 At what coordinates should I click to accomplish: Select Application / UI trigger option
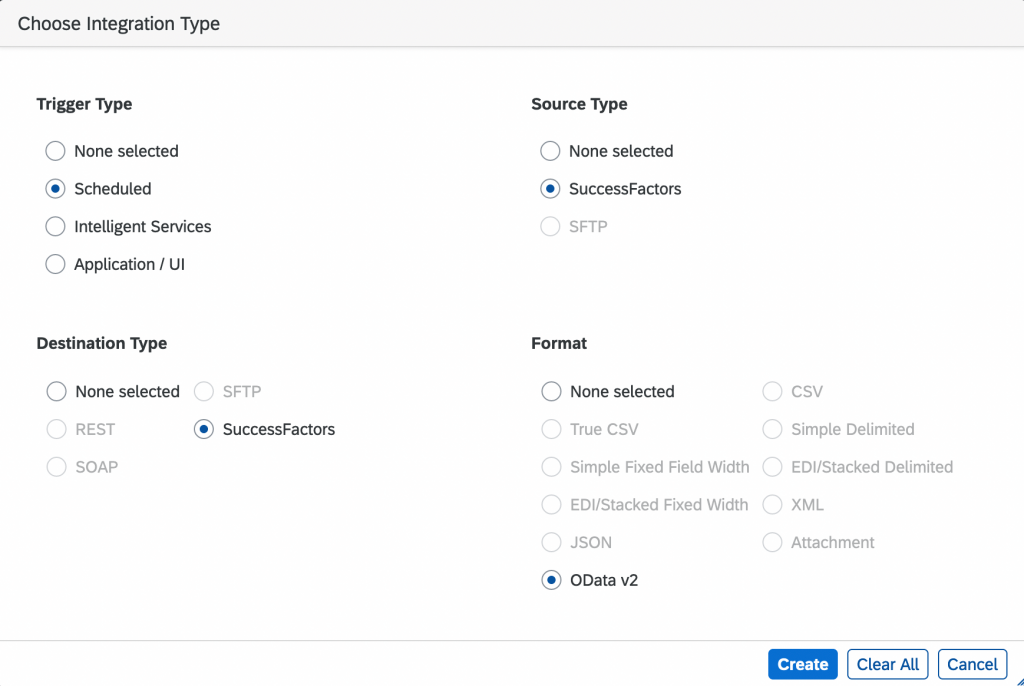pyautogui.click(x=56, y=265)
